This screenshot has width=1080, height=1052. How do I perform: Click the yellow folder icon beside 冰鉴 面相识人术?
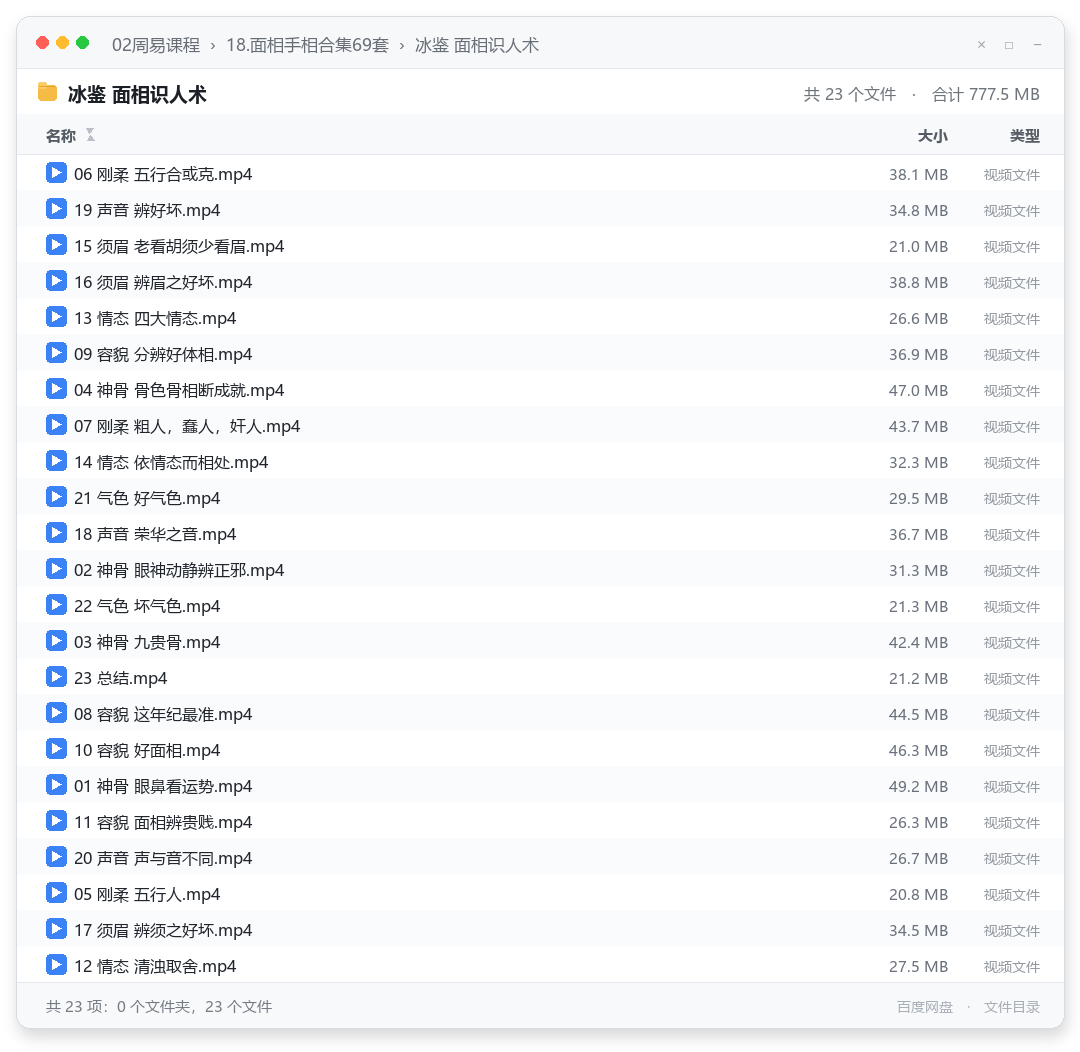point(48,92)
